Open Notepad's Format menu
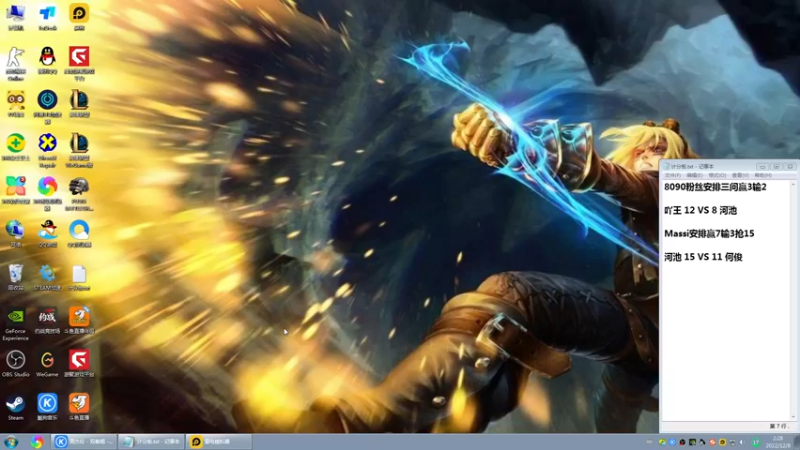Image resolution: width=800 pixels, height=450 pixels. click(x=717, y=175)
